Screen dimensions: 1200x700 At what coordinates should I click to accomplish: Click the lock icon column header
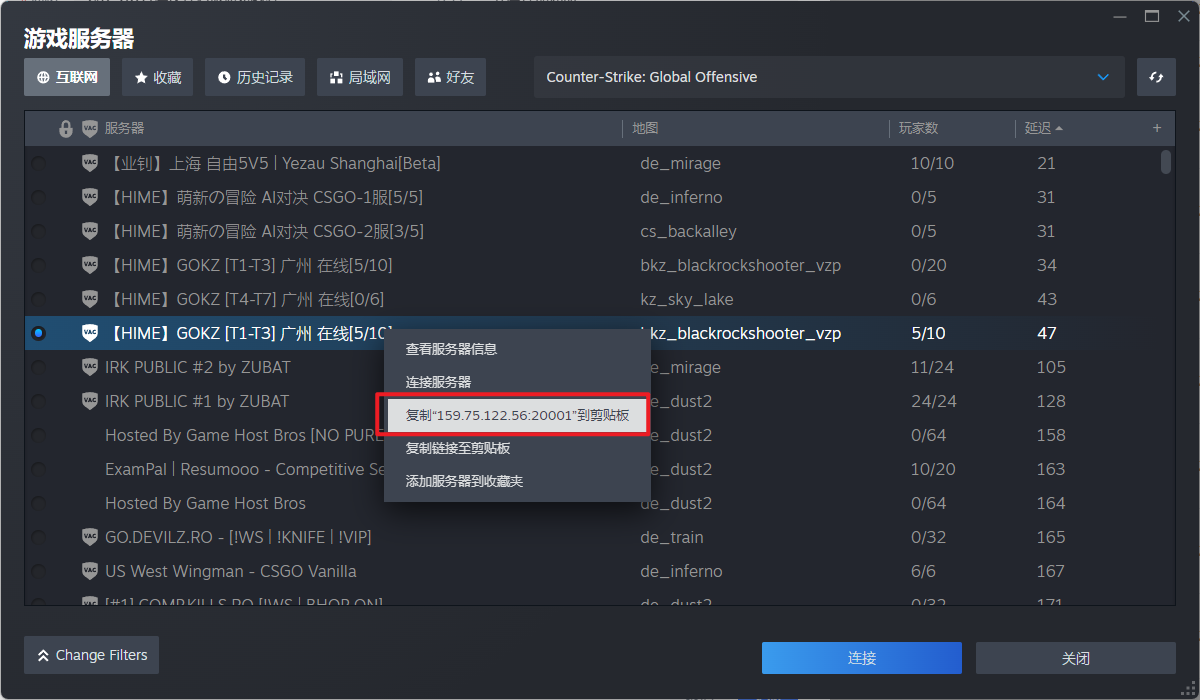pos(66,129)
